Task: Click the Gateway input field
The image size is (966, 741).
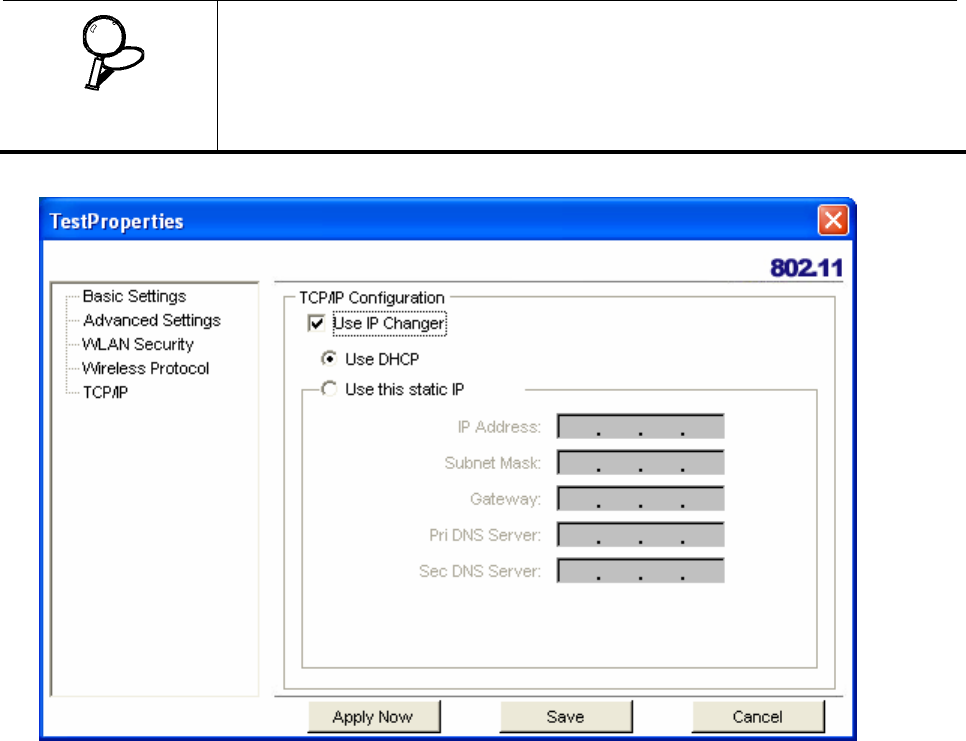Action: [640, 498]
